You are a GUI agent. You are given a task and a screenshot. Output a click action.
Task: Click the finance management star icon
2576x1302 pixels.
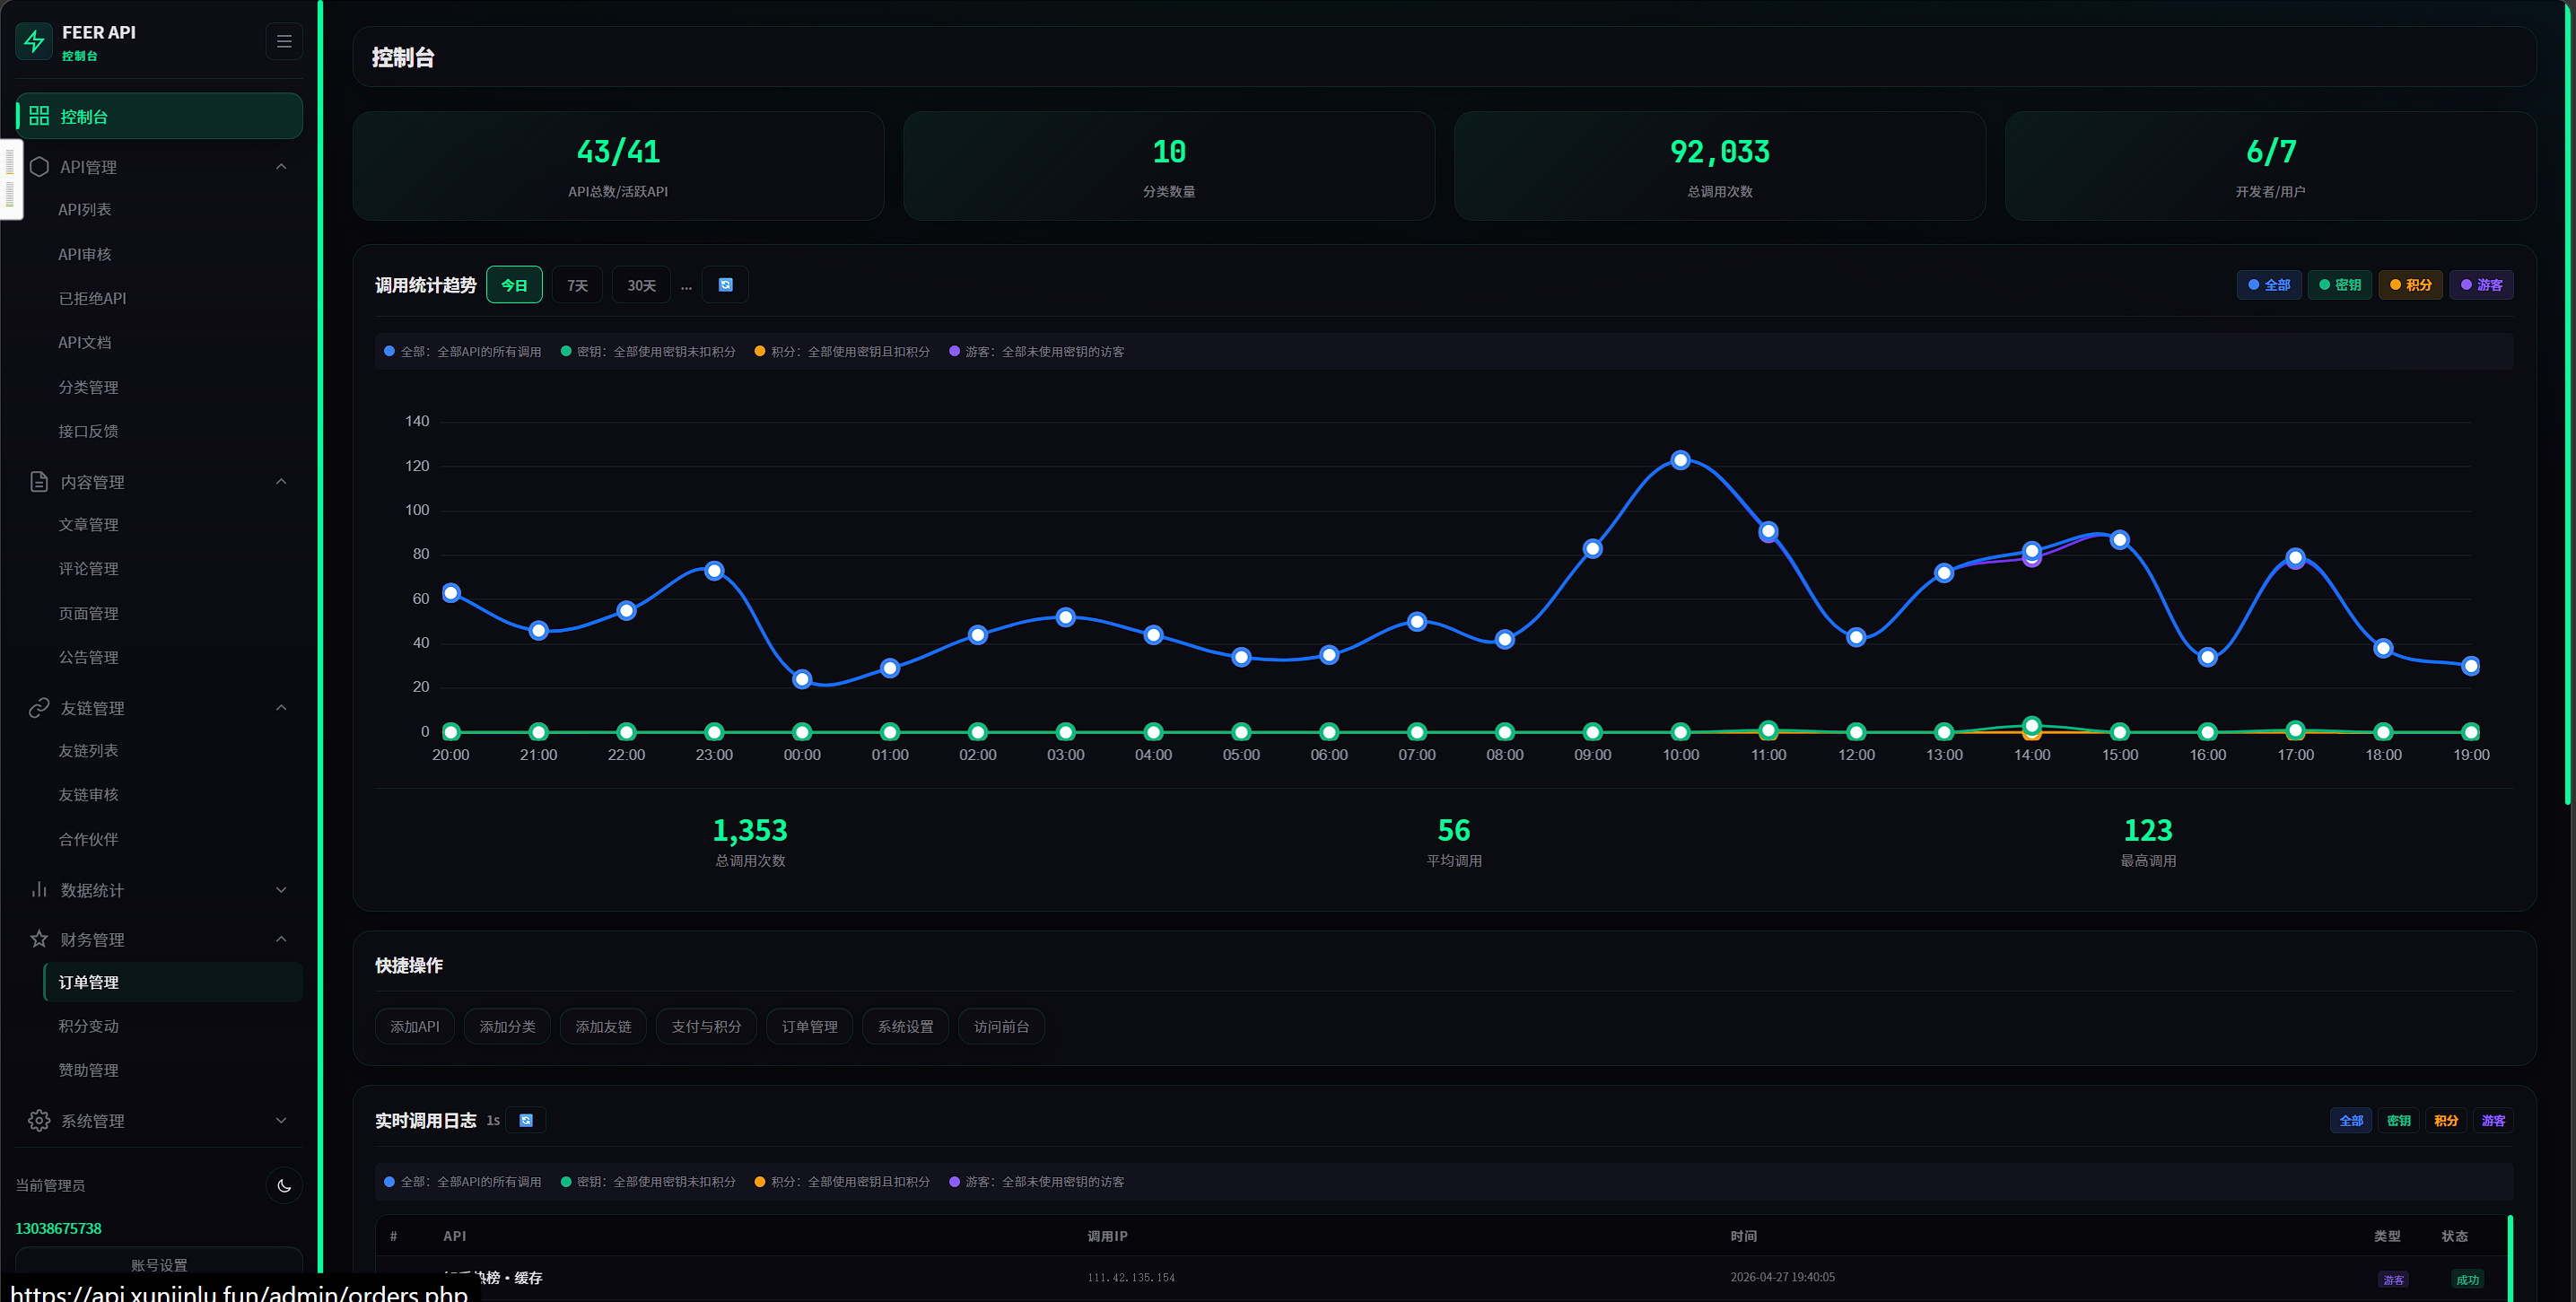tap(39, 939)
